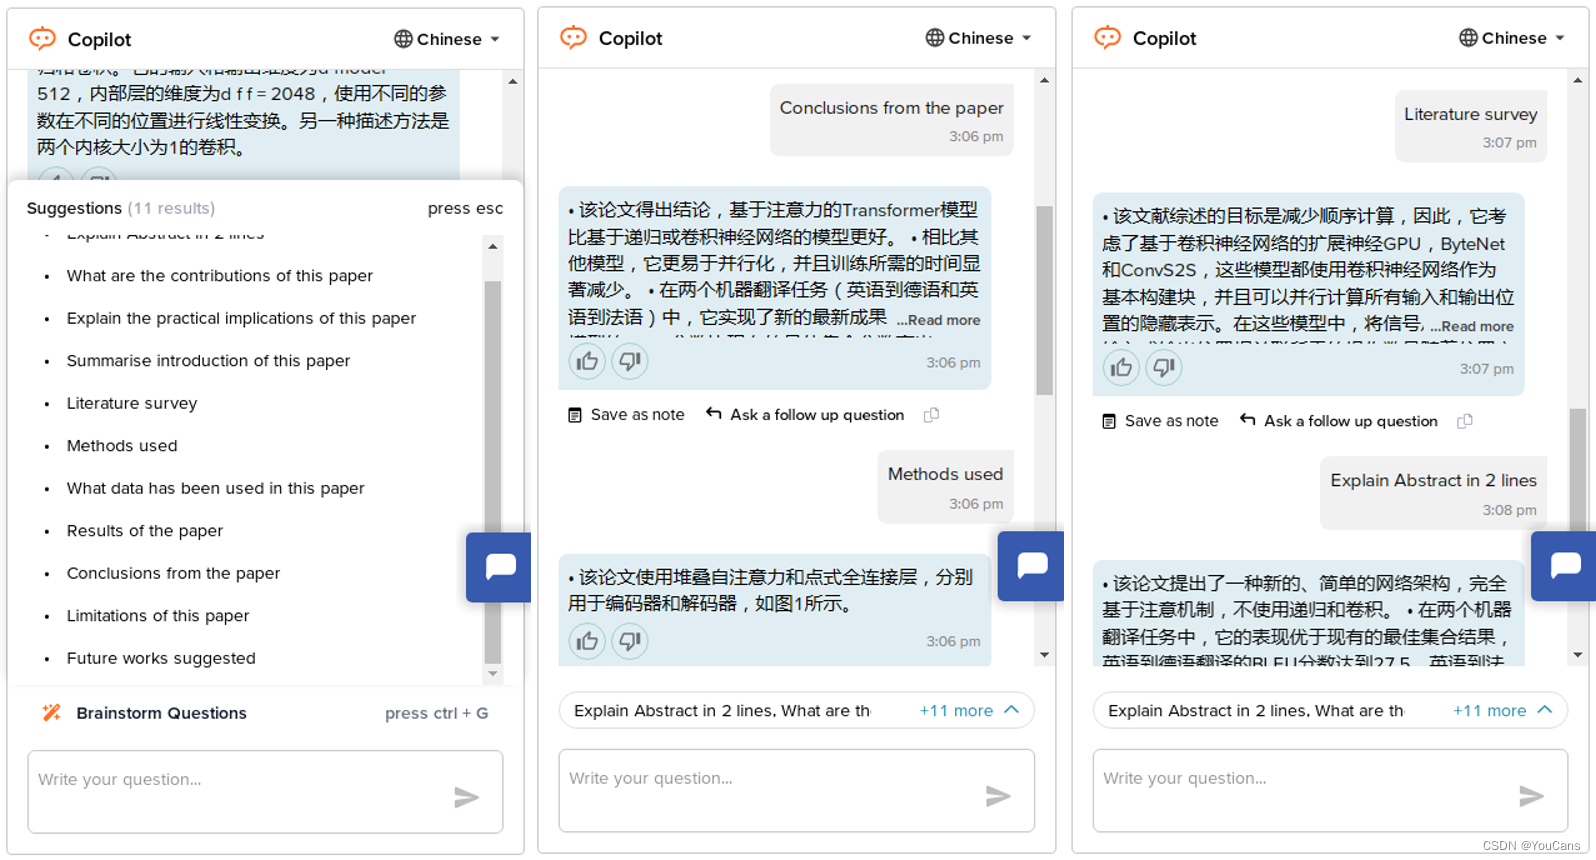Image resolution: width=1596 pixels, height=860 pixels.
Task: Send question with arrow icon in middle panel
Action: (998, 796)
